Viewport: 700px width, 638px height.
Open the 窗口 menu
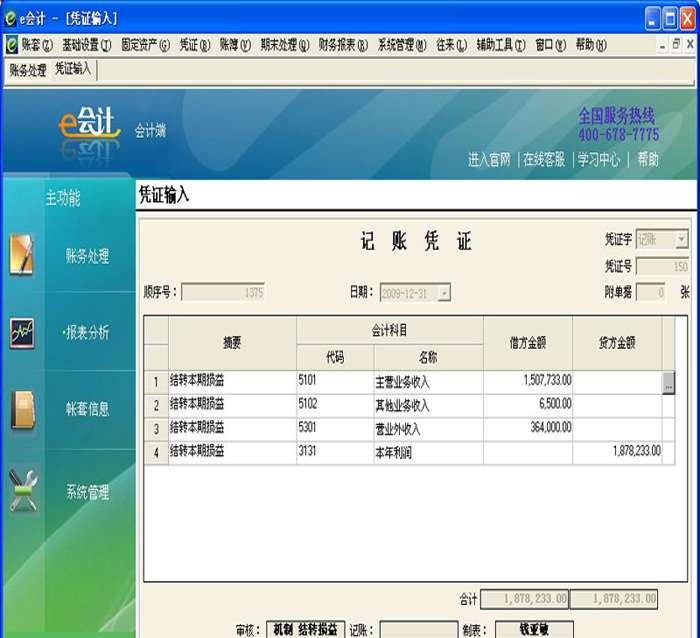[550, 45]
